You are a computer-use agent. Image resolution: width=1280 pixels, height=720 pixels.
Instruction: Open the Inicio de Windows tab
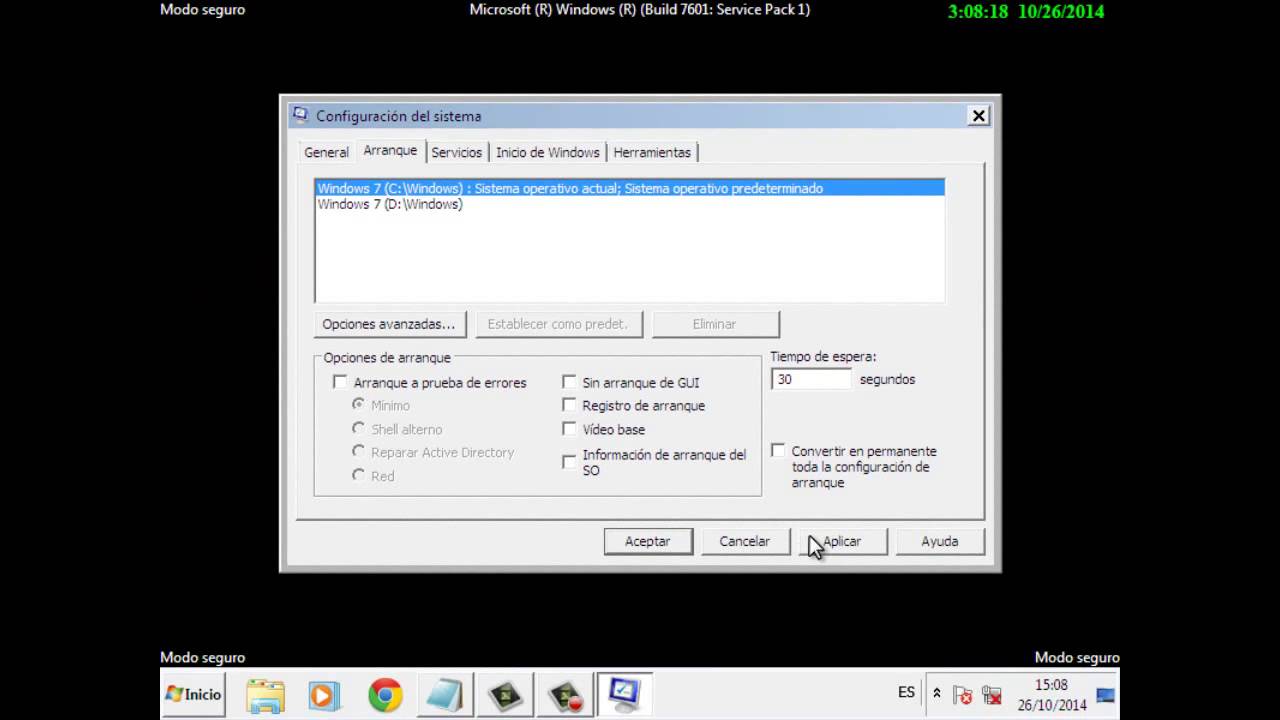tap(548, 152)
